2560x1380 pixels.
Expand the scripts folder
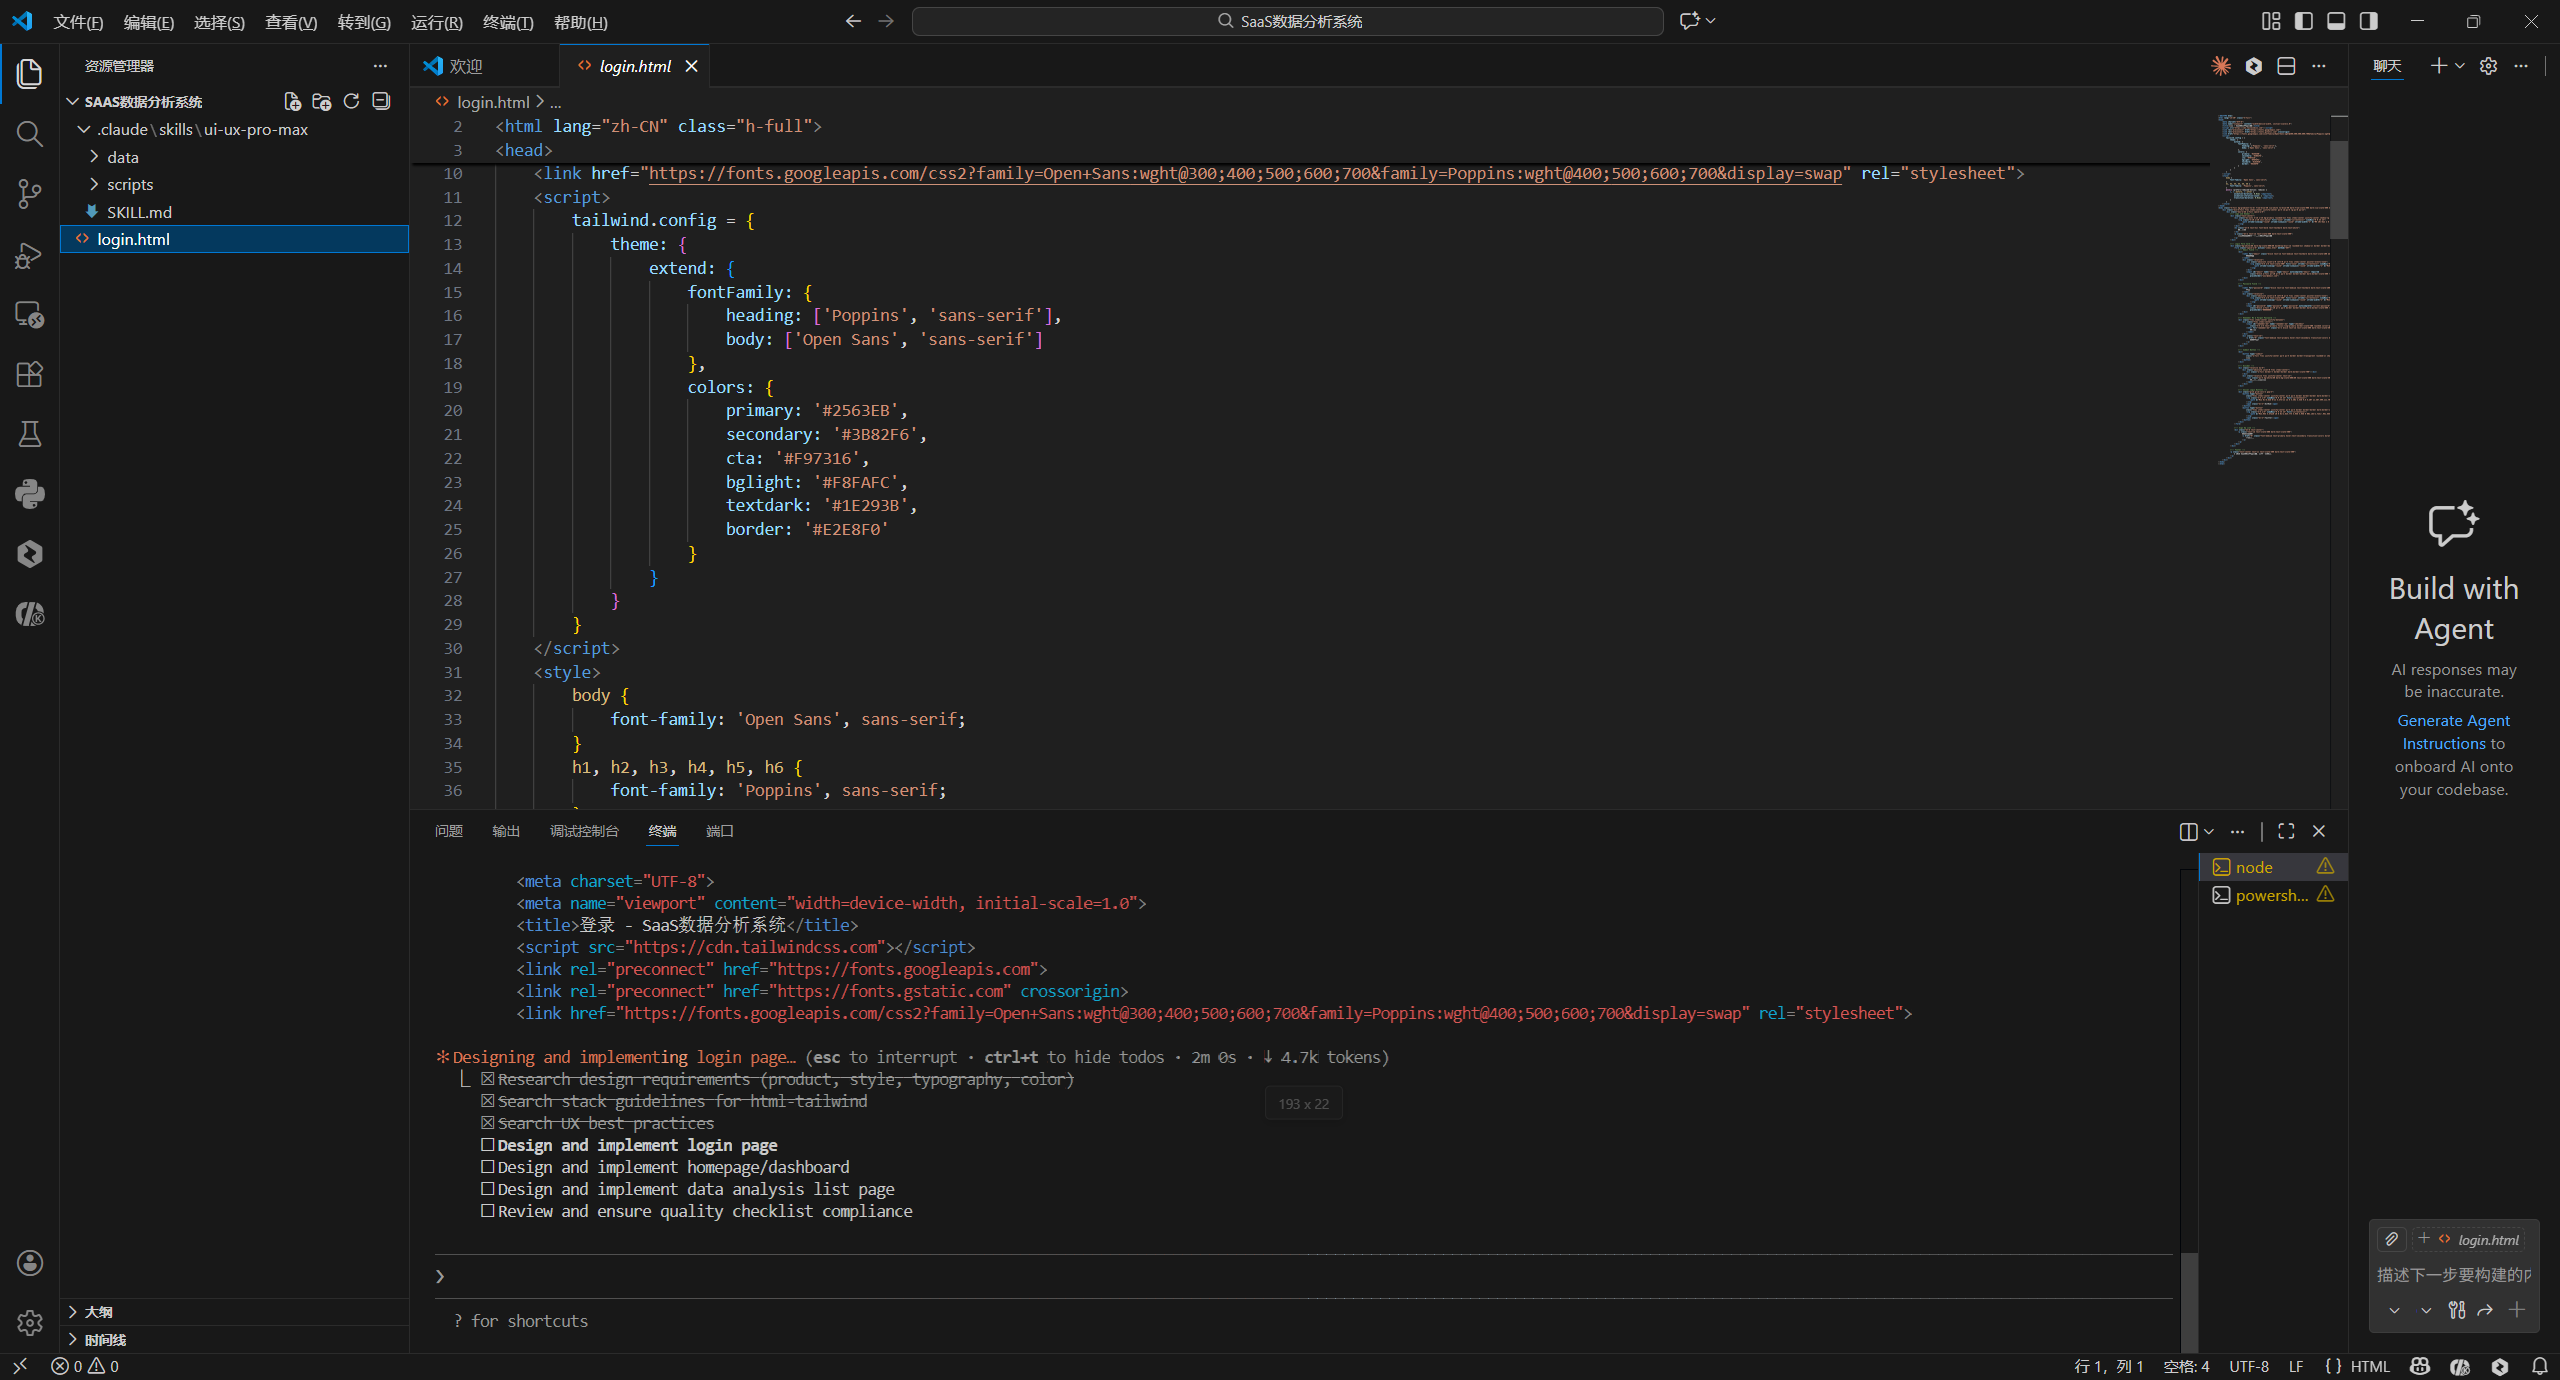coord(130,184)
